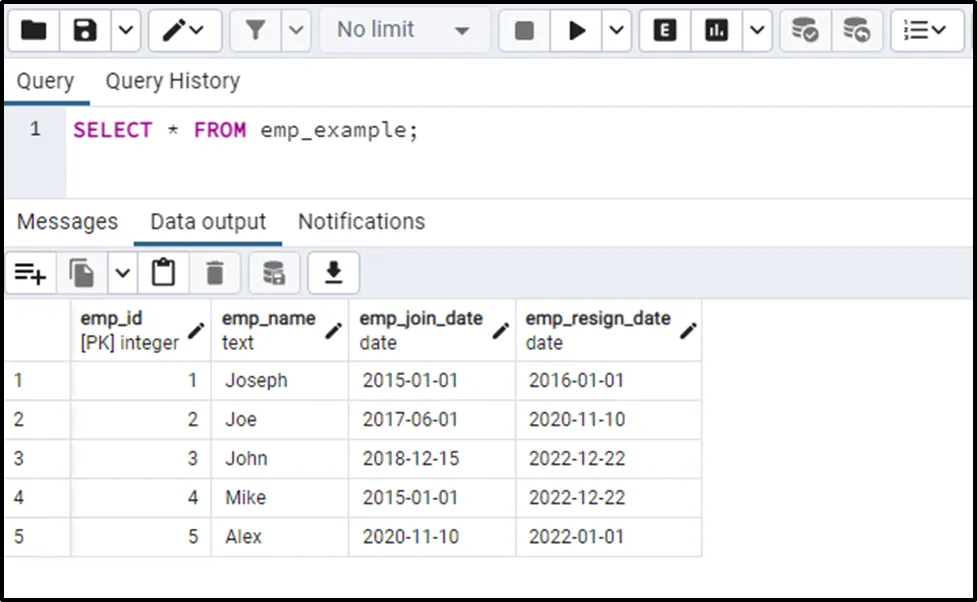The height and width of the screenshot is (602, 977).
Task: Click the Paste clipboard icon
Action: 163,273
